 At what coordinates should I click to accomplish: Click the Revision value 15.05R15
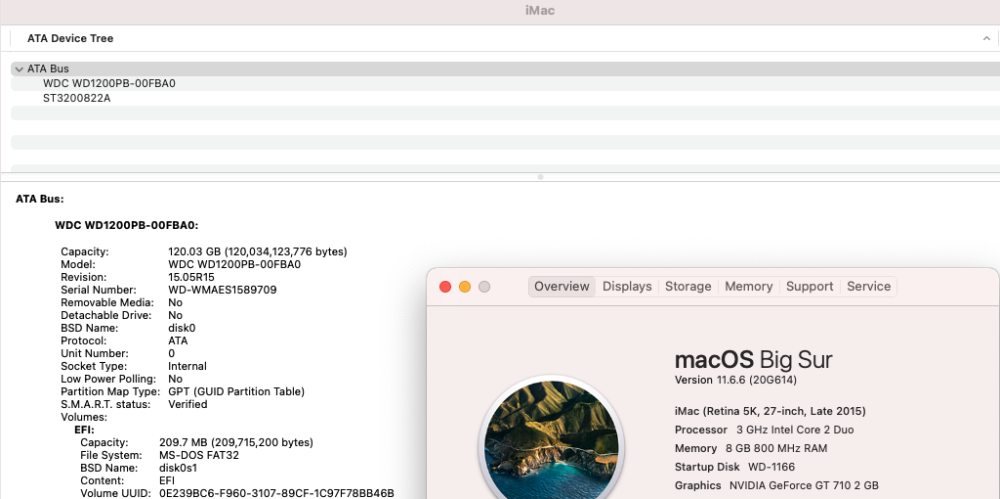coord(191,278)
